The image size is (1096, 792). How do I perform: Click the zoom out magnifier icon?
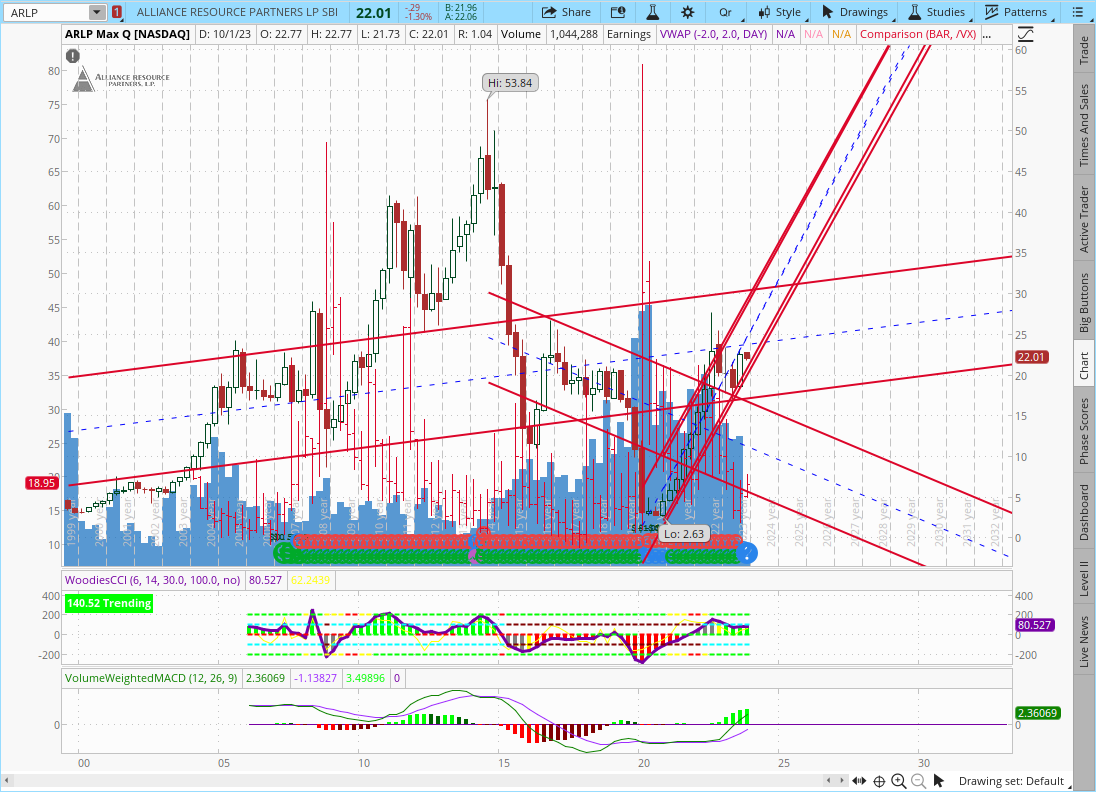tap(918, 781)
